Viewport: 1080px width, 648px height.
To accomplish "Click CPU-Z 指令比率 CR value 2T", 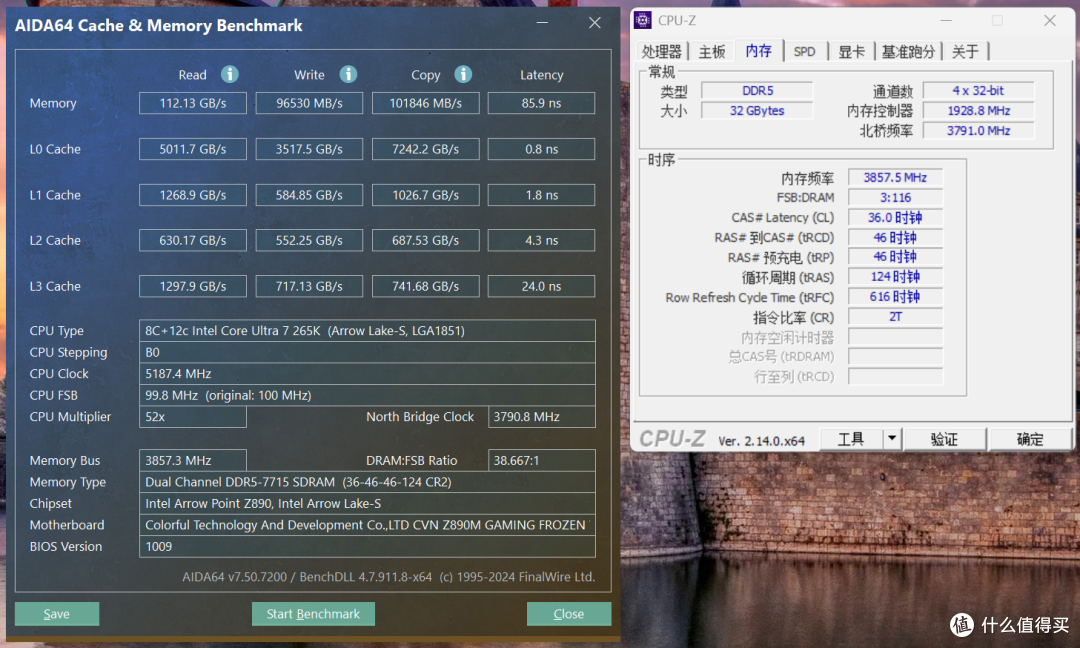I will click(895, 317).
